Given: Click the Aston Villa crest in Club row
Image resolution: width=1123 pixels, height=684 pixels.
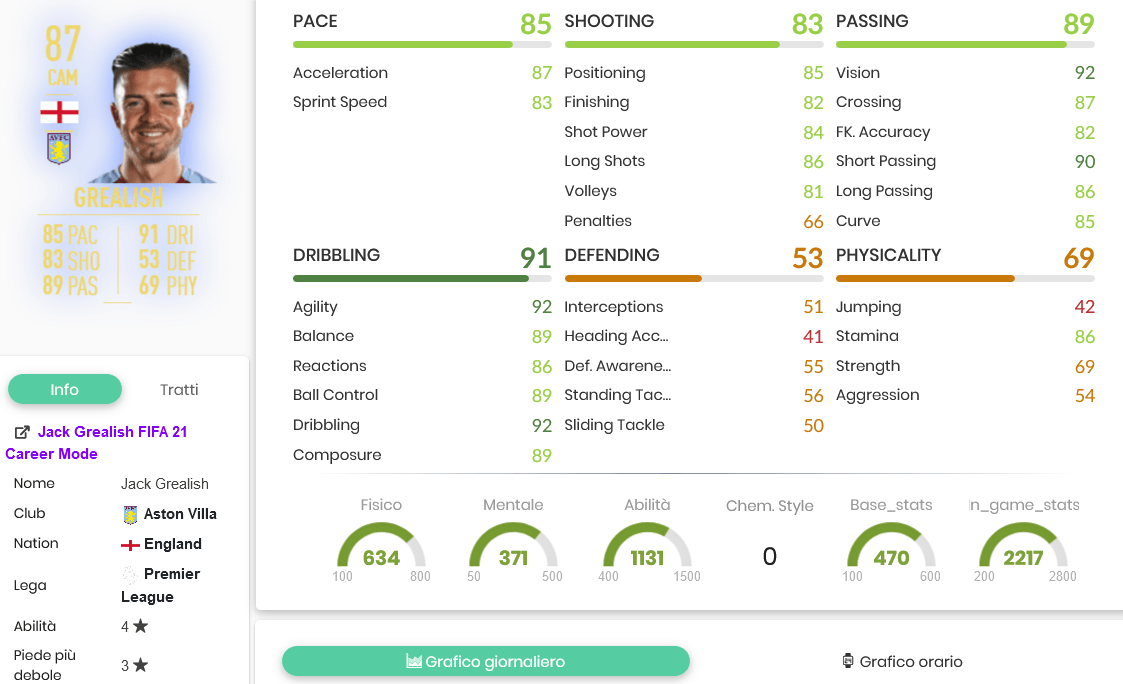Looking at the screenshot, I should [130, 514].
